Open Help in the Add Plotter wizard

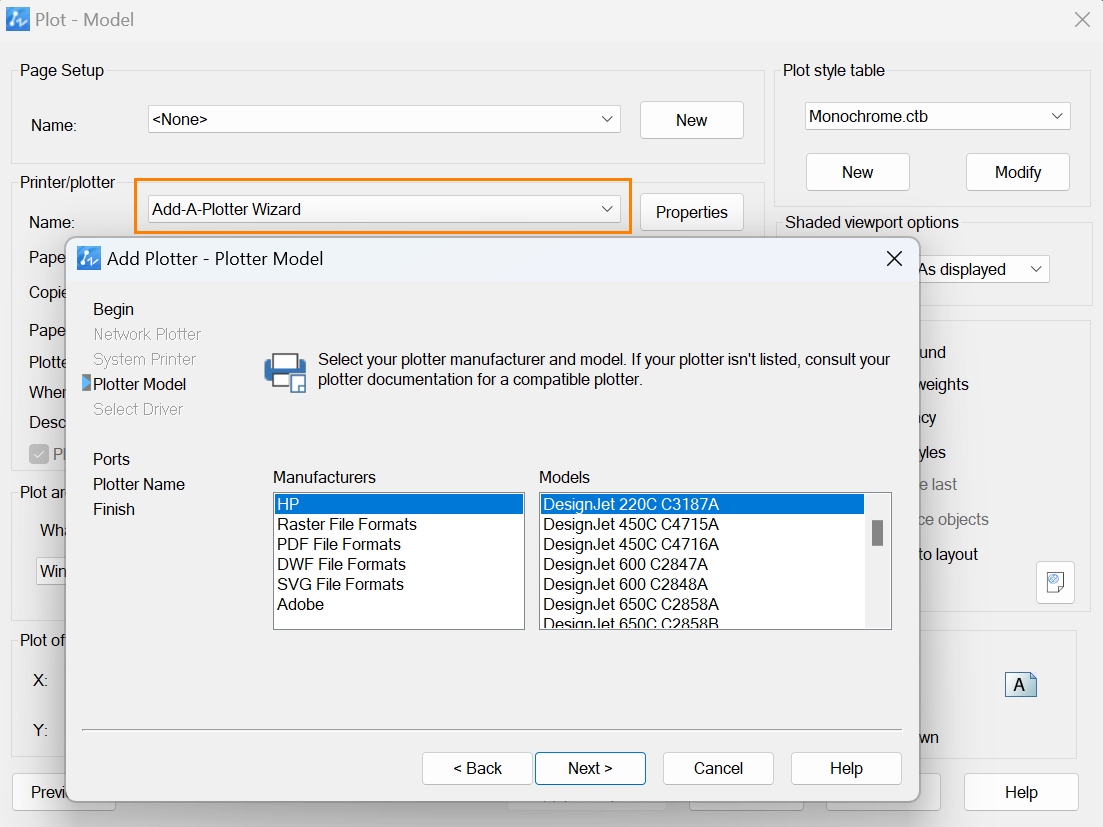click(846, 768)
